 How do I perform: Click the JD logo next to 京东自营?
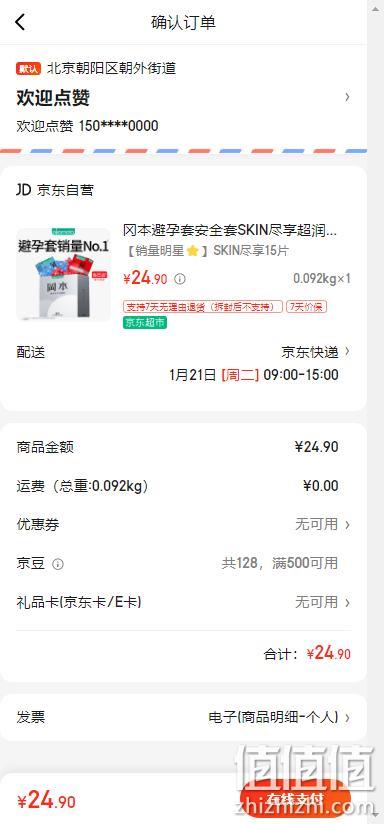tap(24, 190)
